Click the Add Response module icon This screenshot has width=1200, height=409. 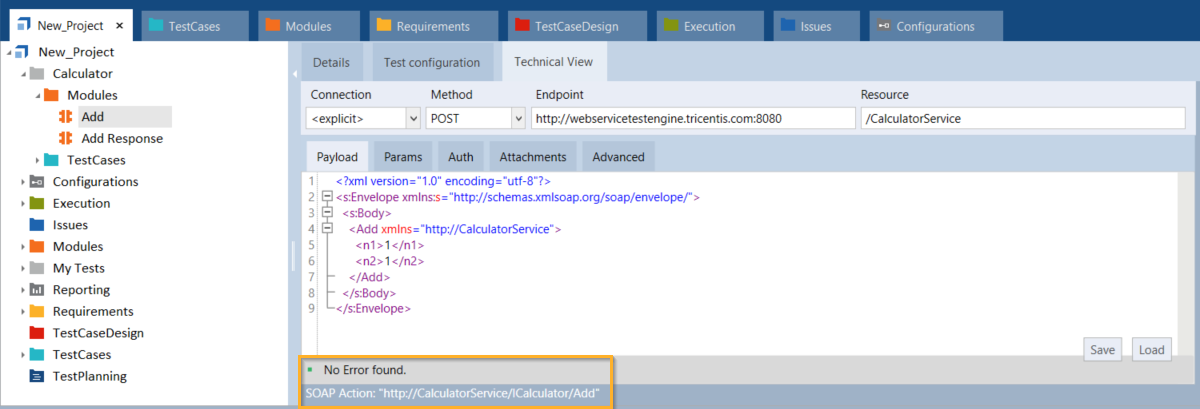click(66, 139)
